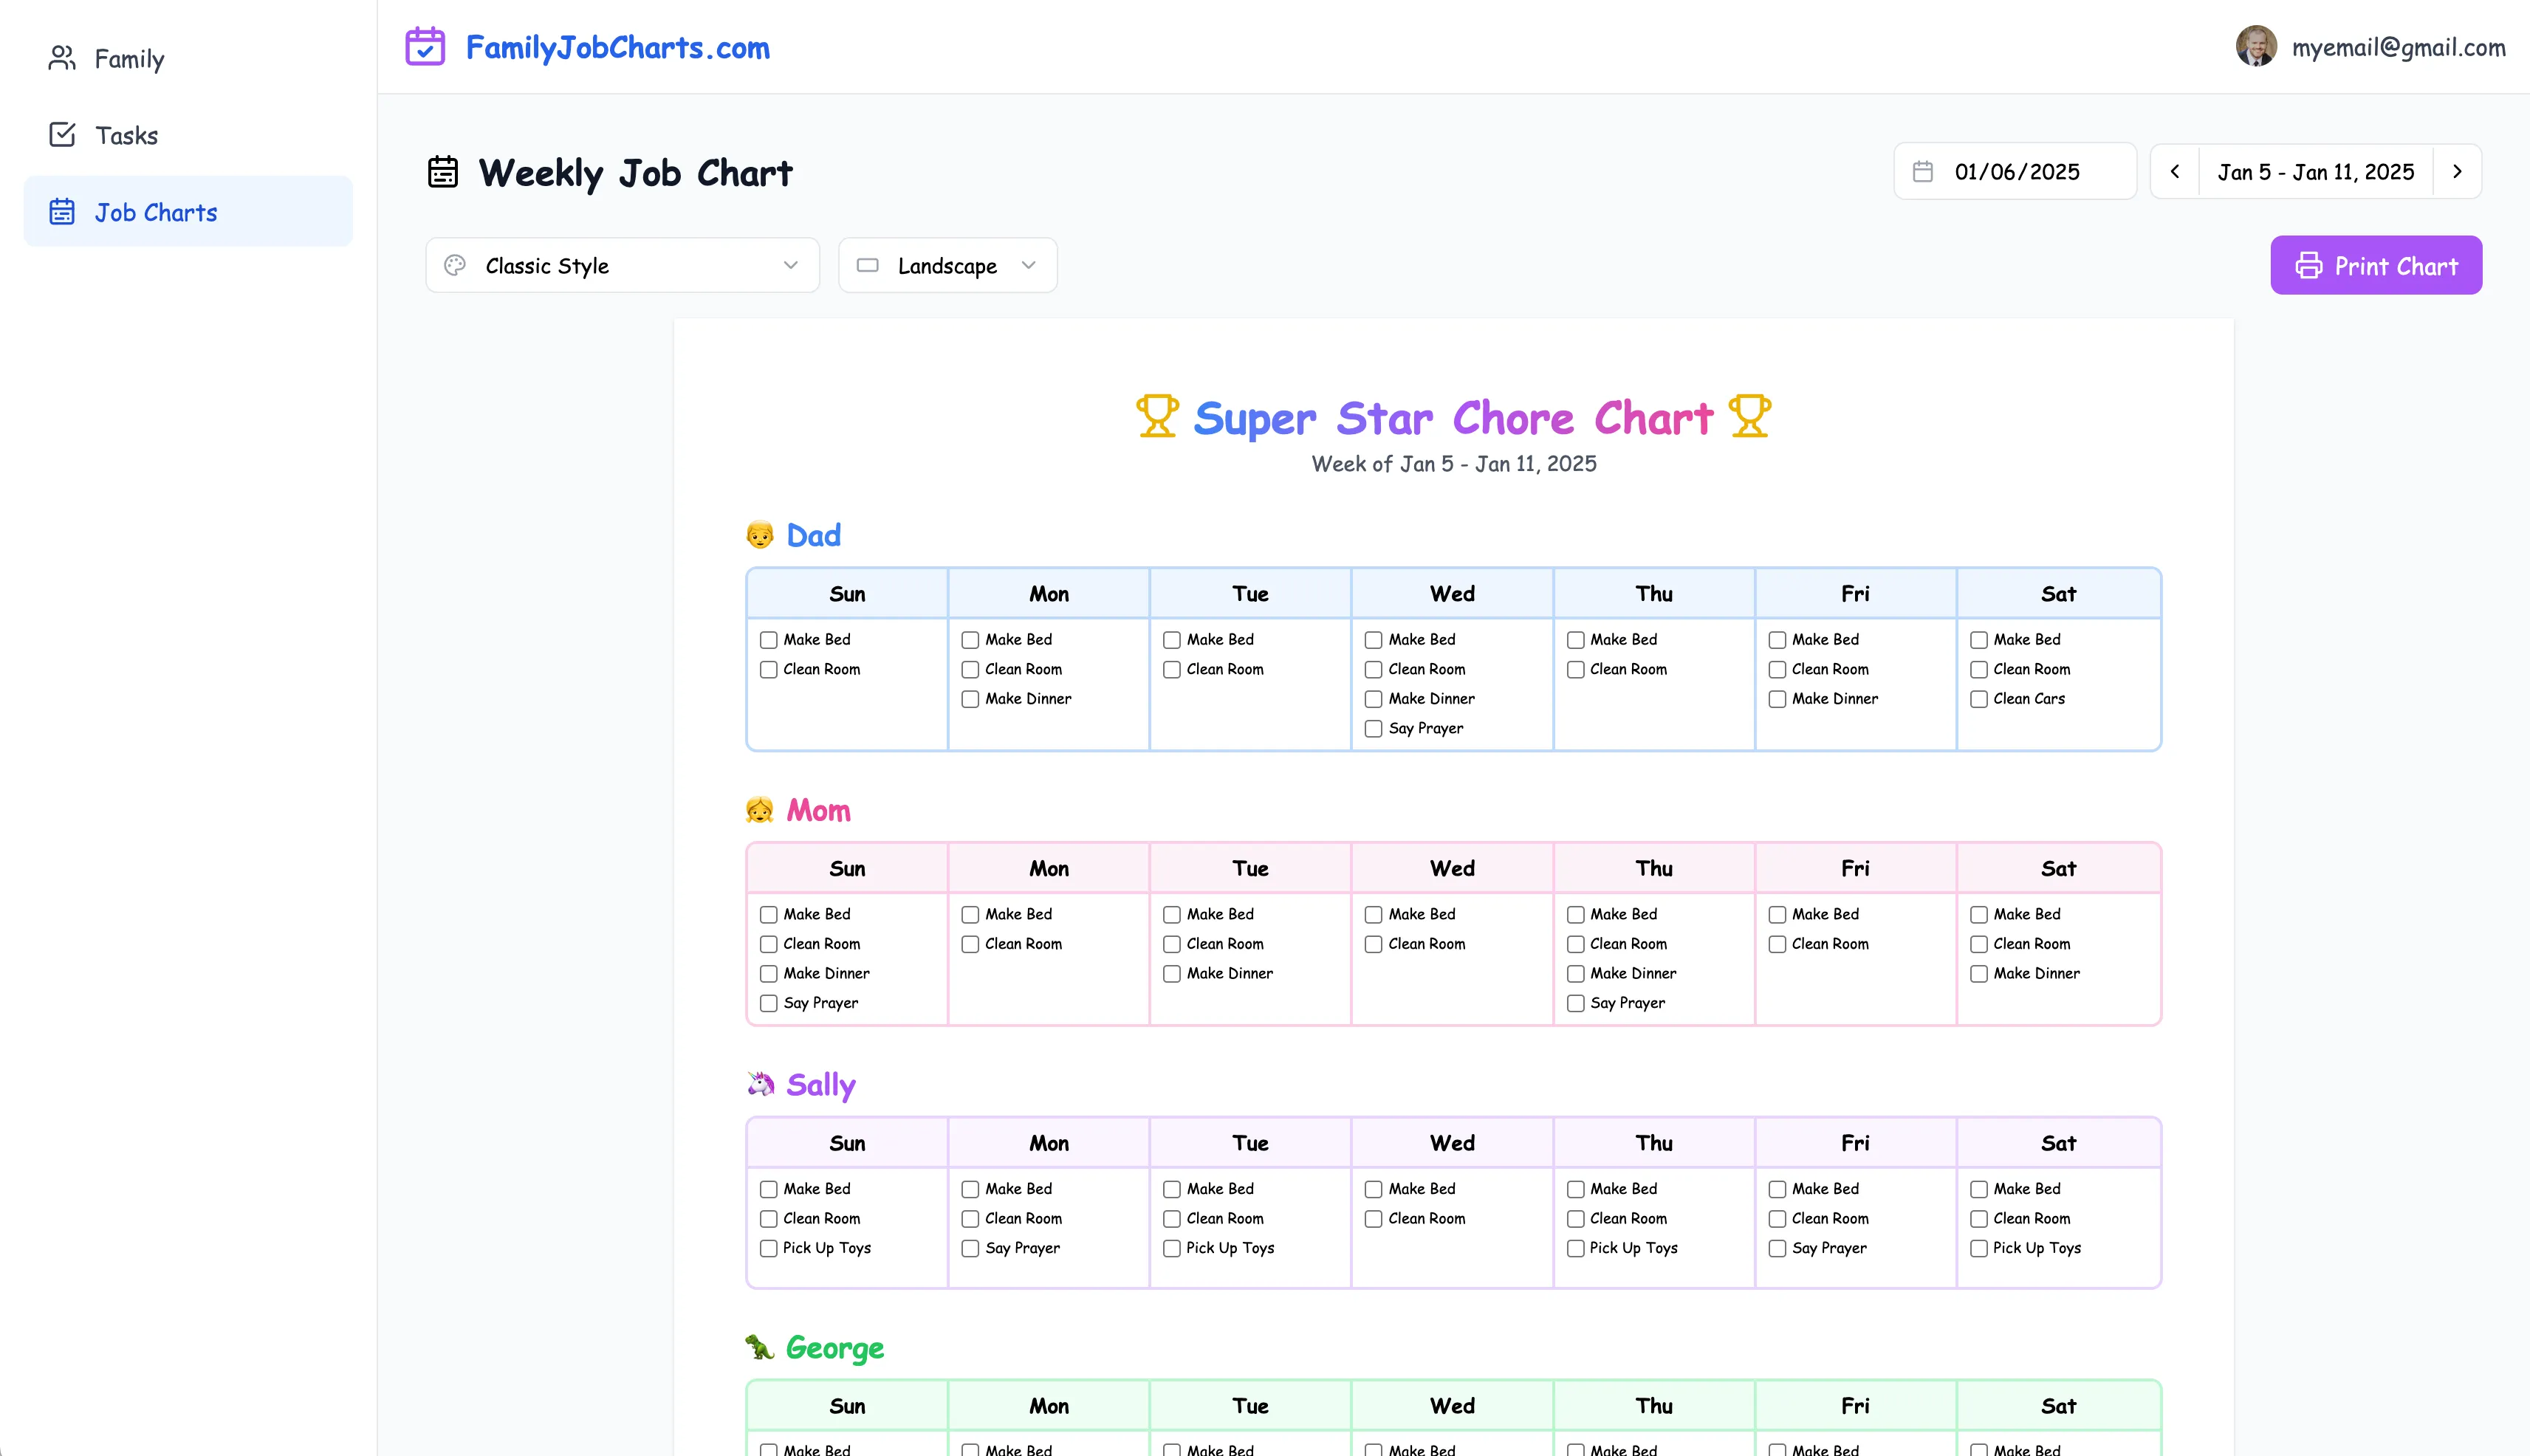Click the calendar icon in the date field
The width and height of the screenshot is (2530, 1456).
[x=1923, y=171]
